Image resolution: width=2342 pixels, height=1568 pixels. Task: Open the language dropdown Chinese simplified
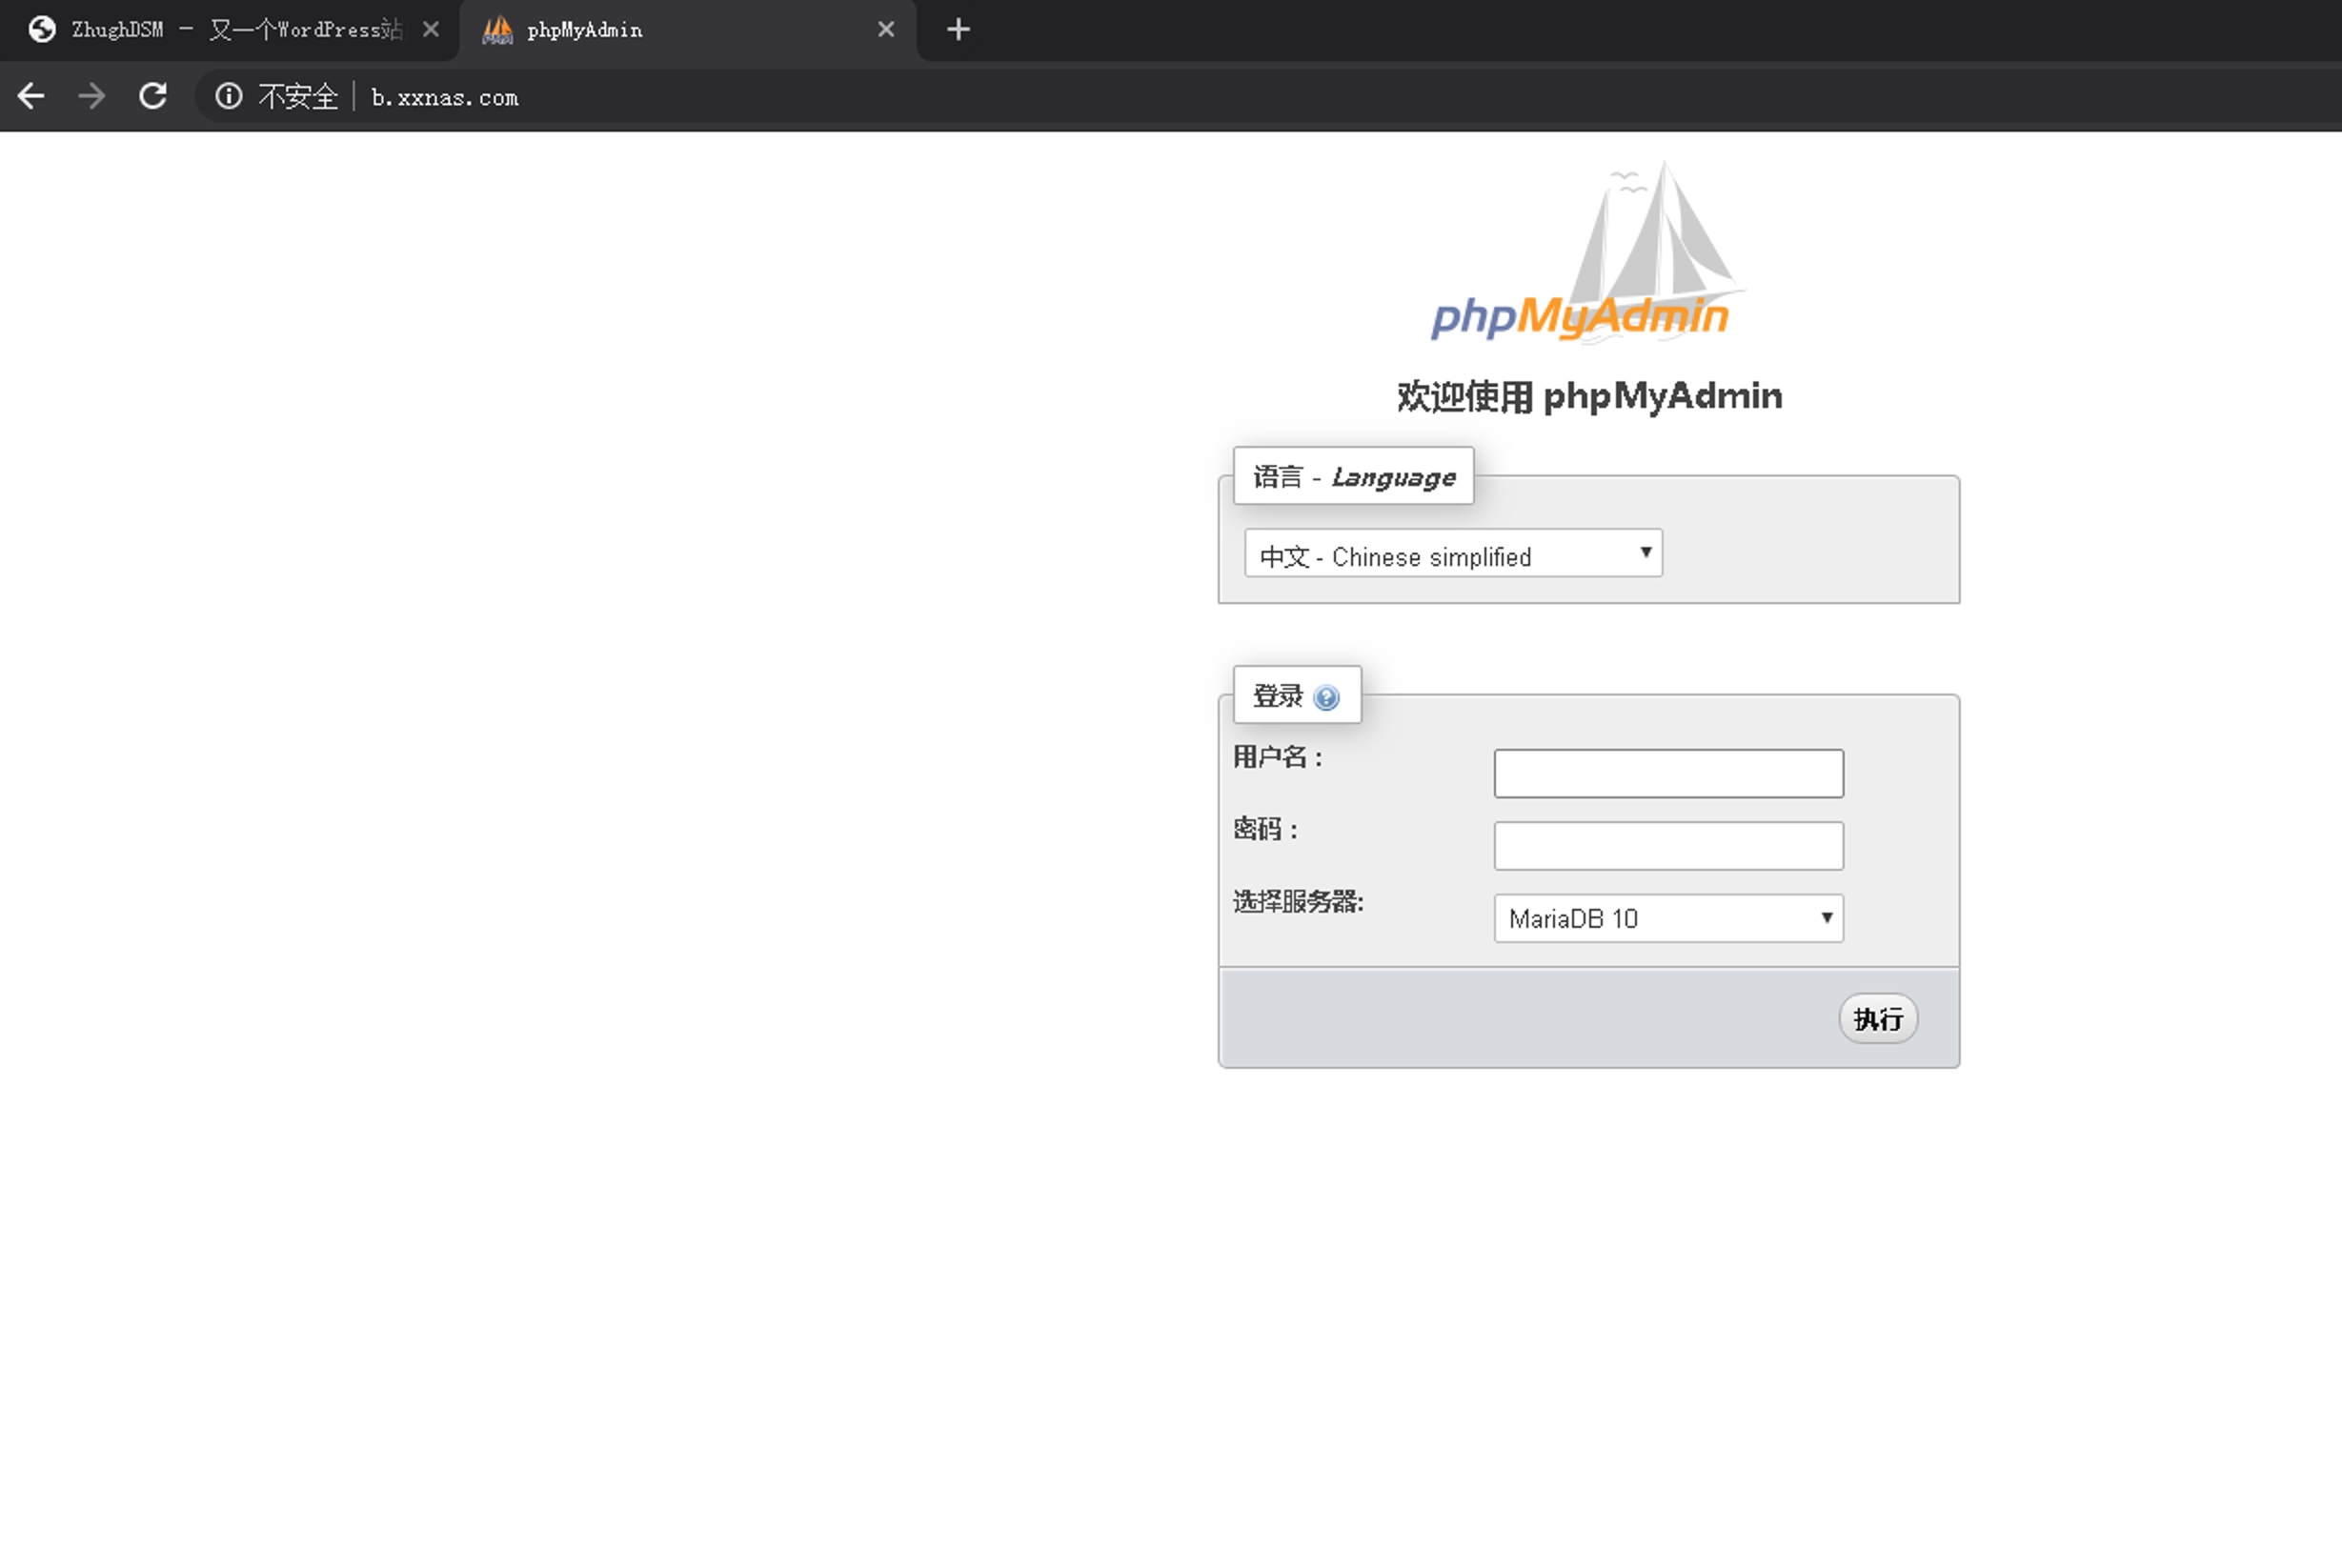(1453, 553)
